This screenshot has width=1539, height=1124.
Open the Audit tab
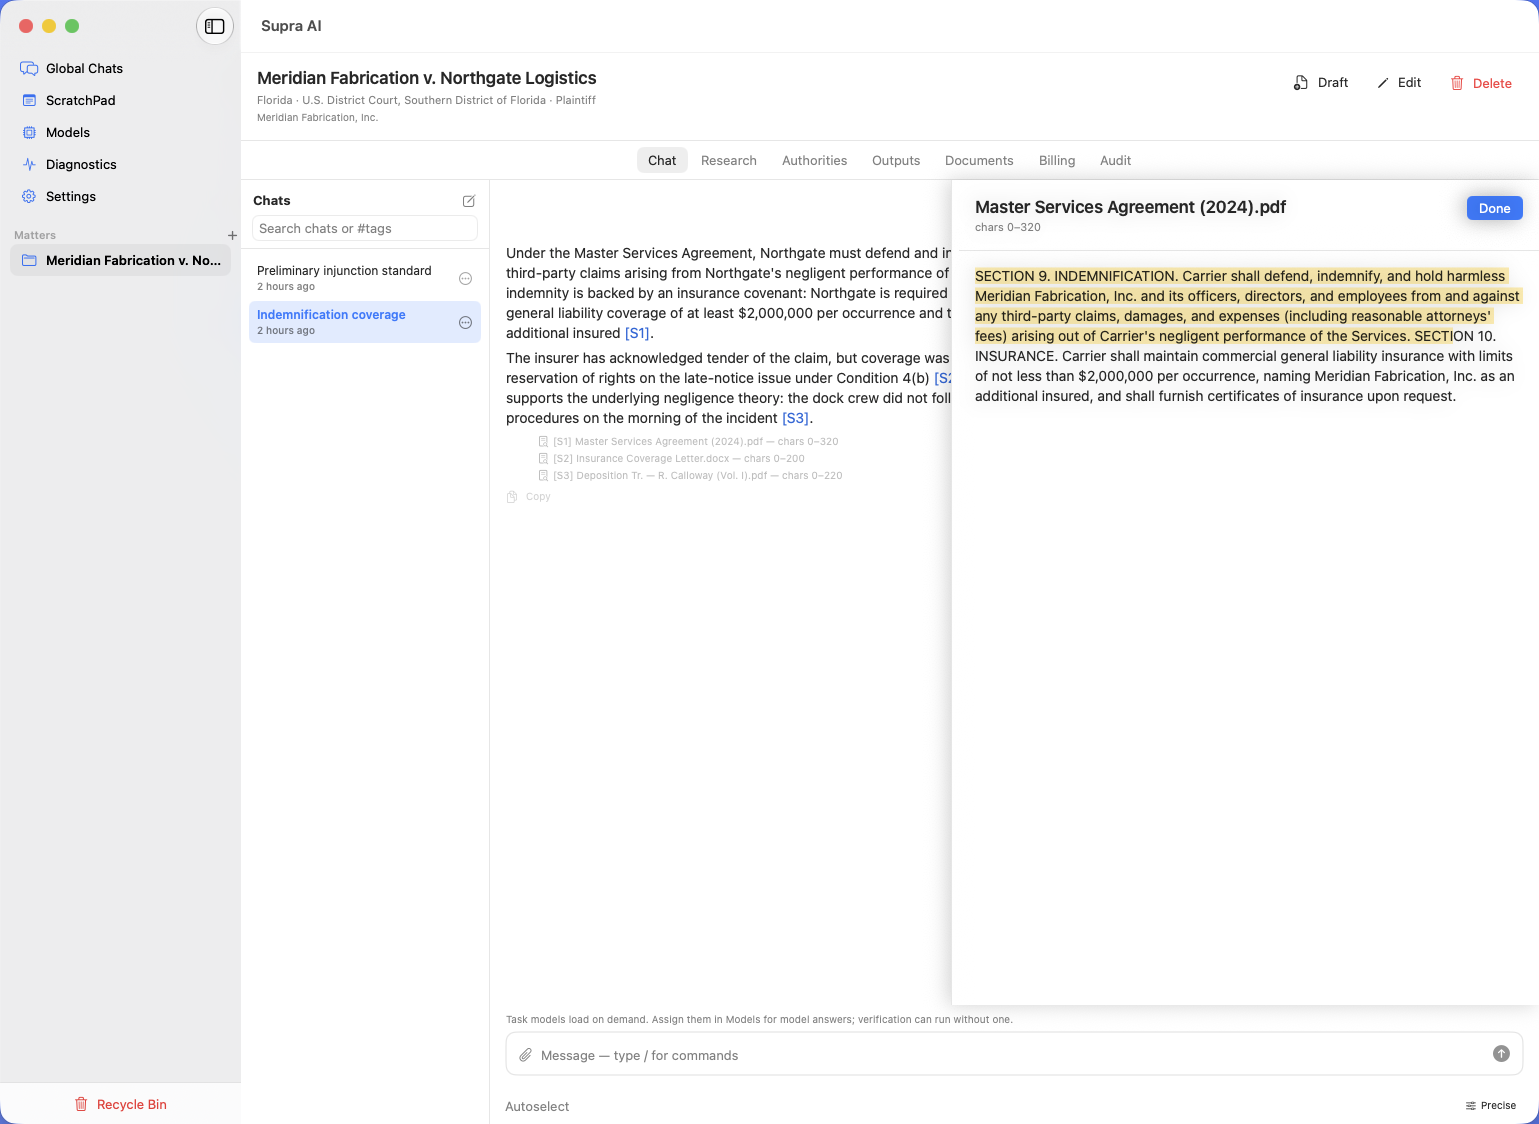coord(1115,160)
